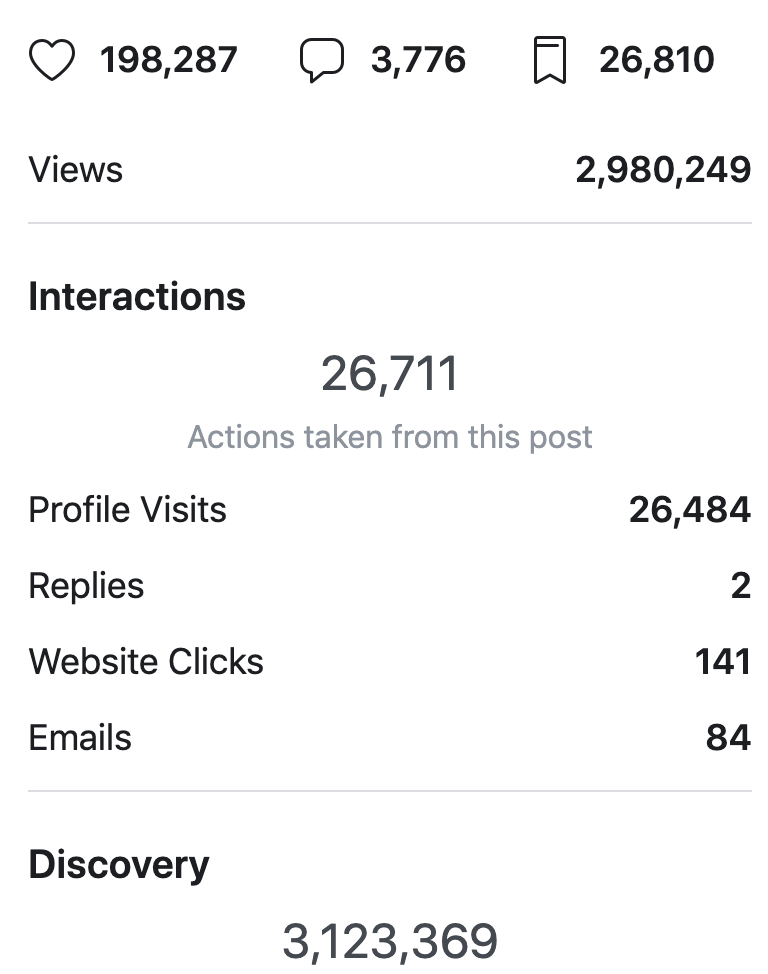Open the Views row label
The image size is (768, 974).
[x=76, y=170]
